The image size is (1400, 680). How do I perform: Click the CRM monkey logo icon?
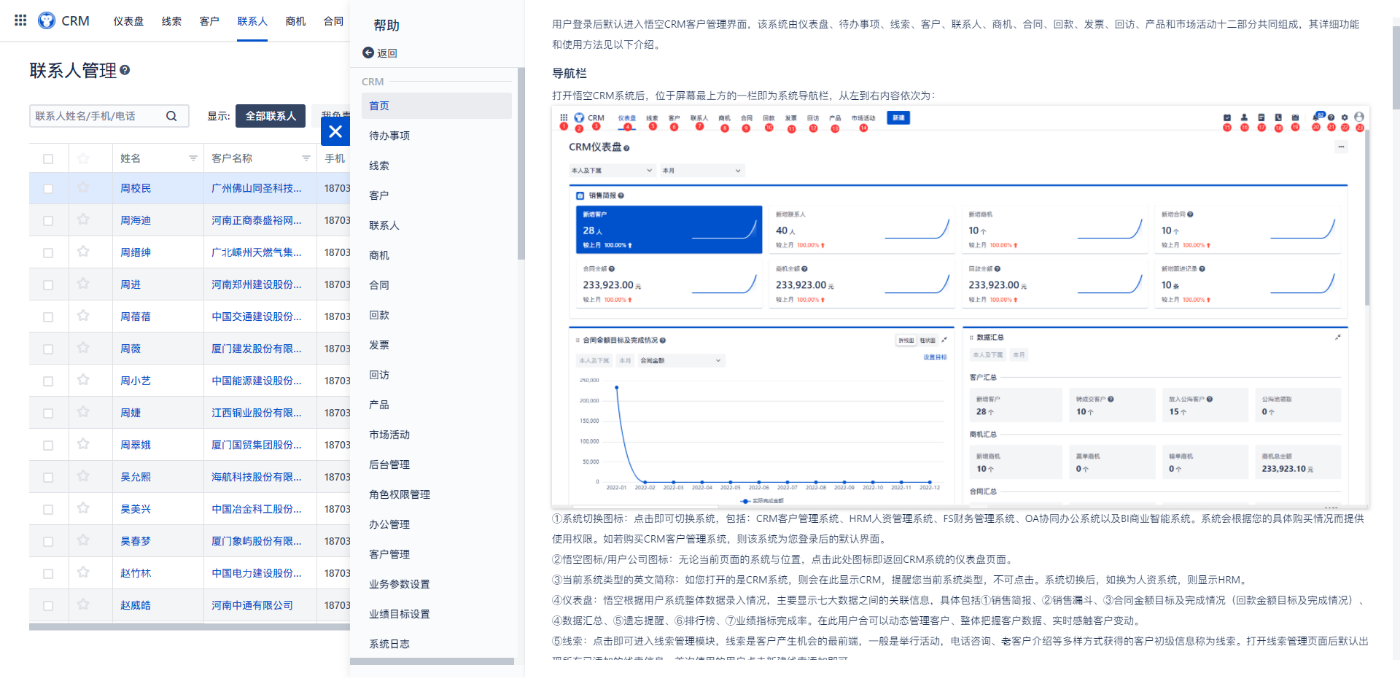point(46,20)
